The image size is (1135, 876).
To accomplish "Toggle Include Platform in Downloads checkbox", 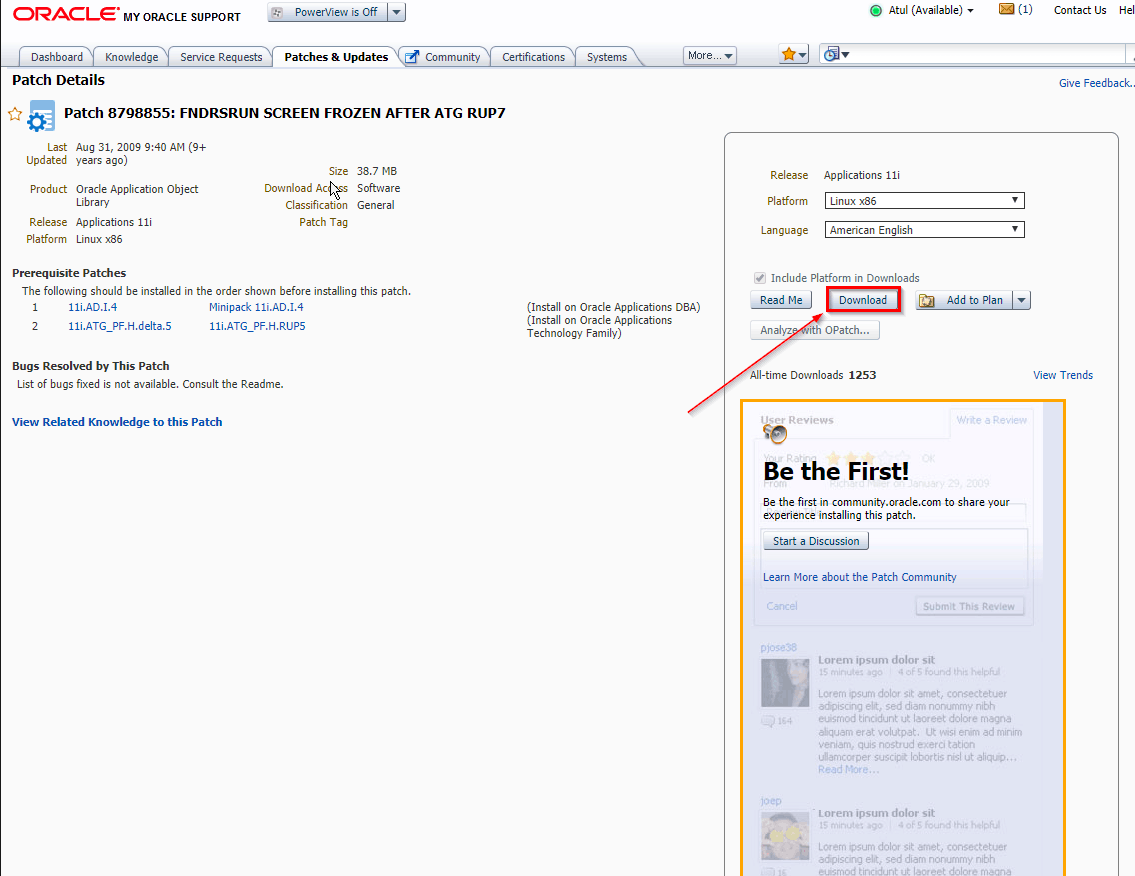I will [759, 278].
